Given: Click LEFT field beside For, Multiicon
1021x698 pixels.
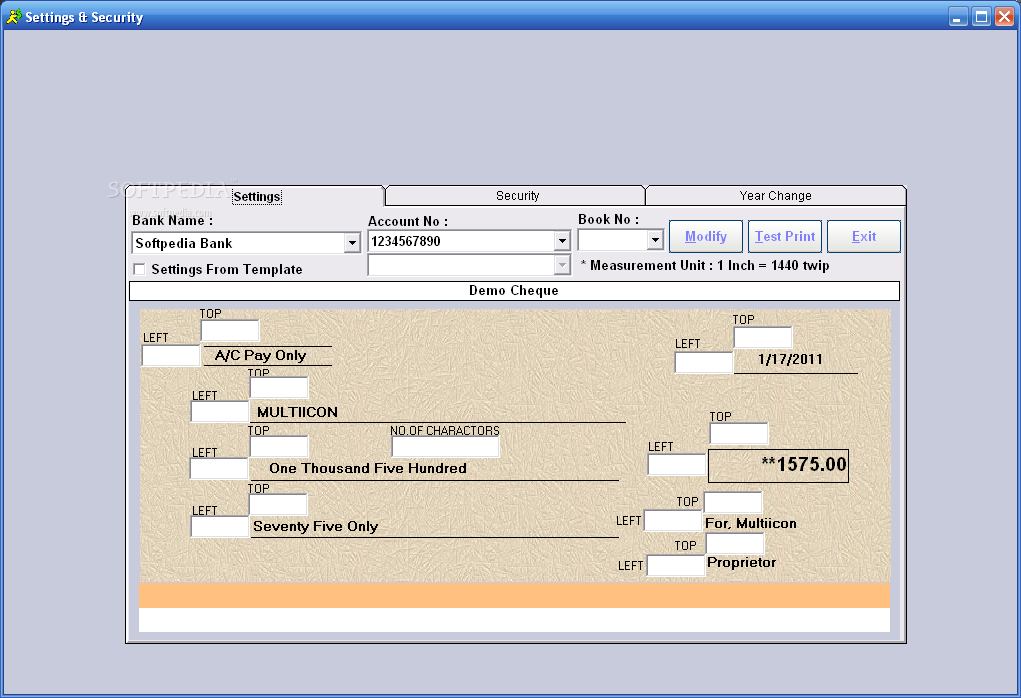Looking at the screenshot, I should (x=673, y=521).
